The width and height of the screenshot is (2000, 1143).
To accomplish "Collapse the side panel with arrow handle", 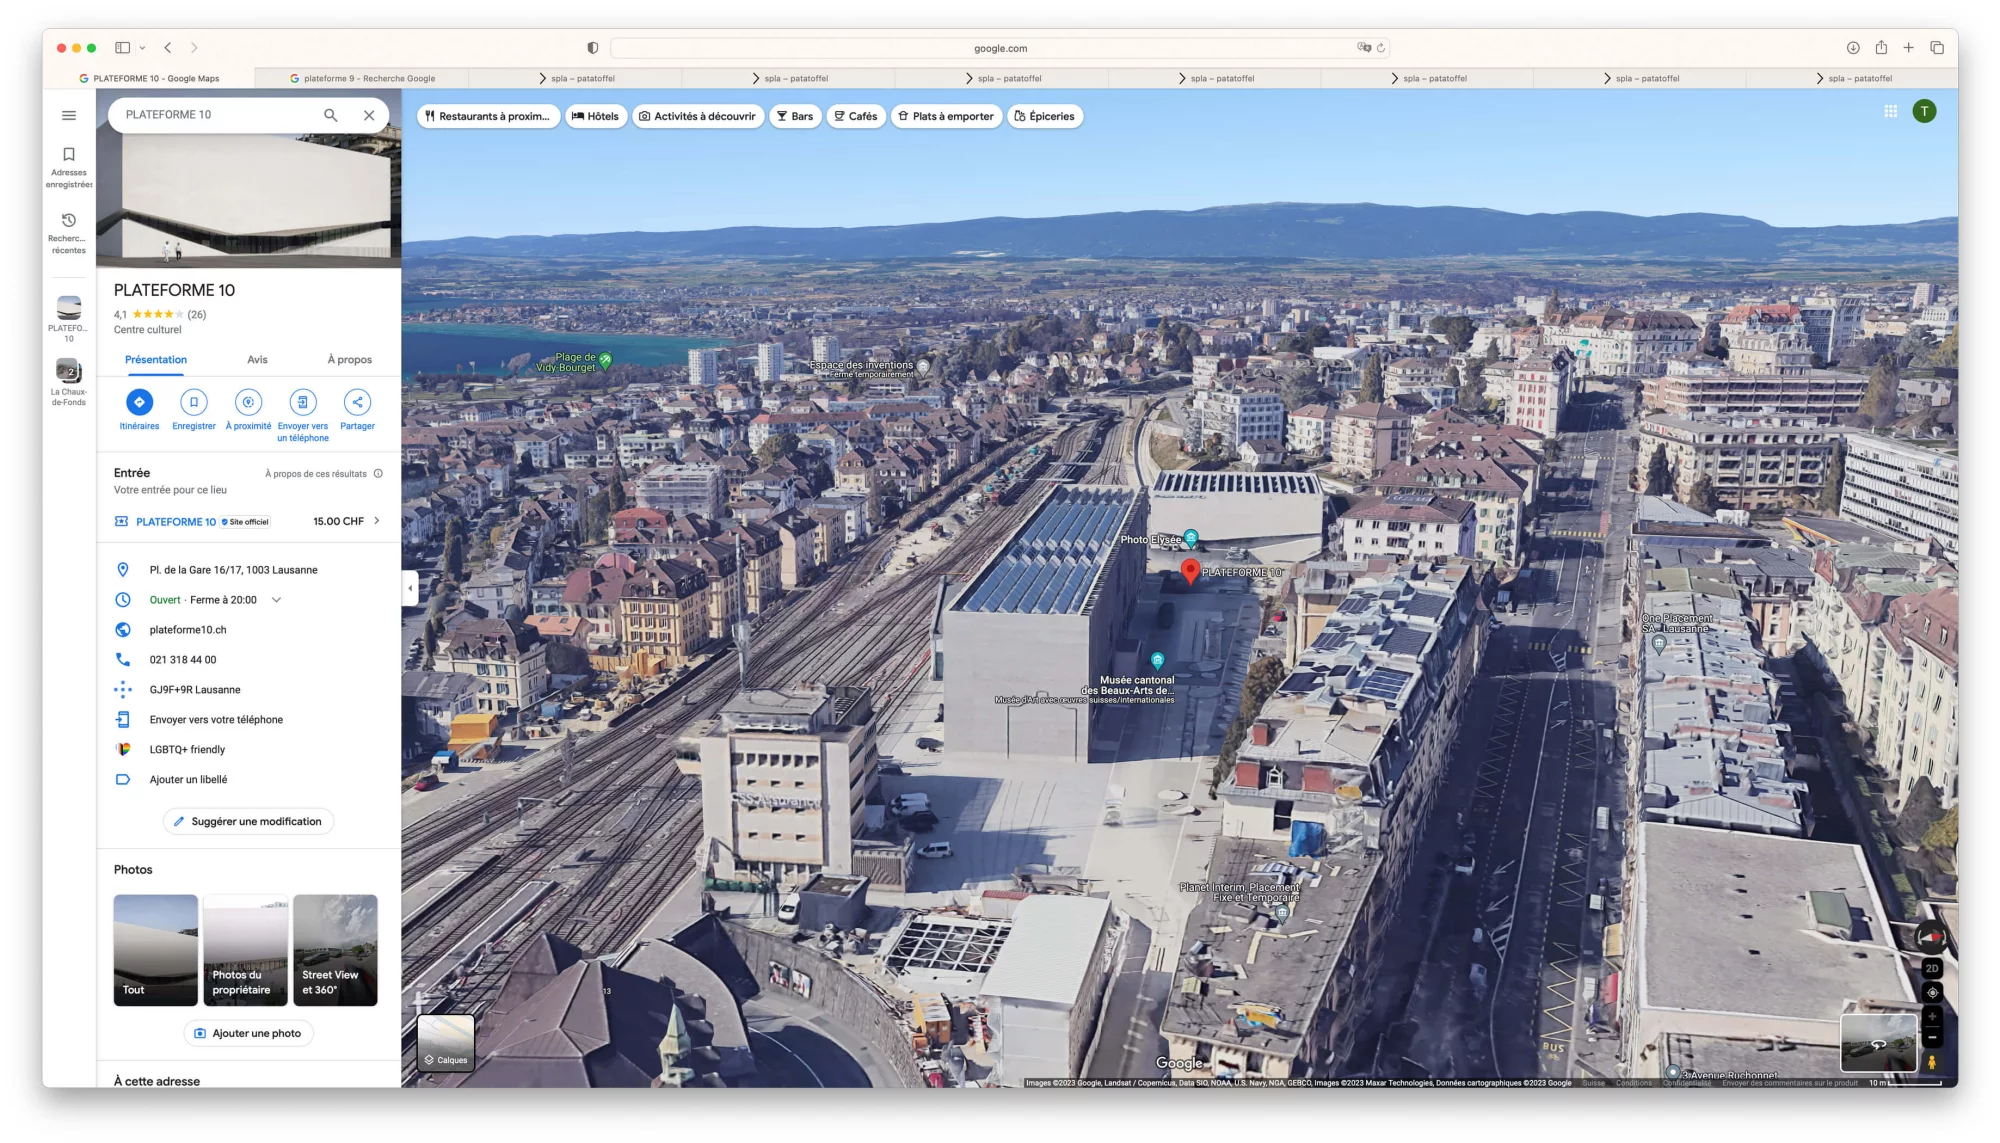I will click(x=410, y=588).
